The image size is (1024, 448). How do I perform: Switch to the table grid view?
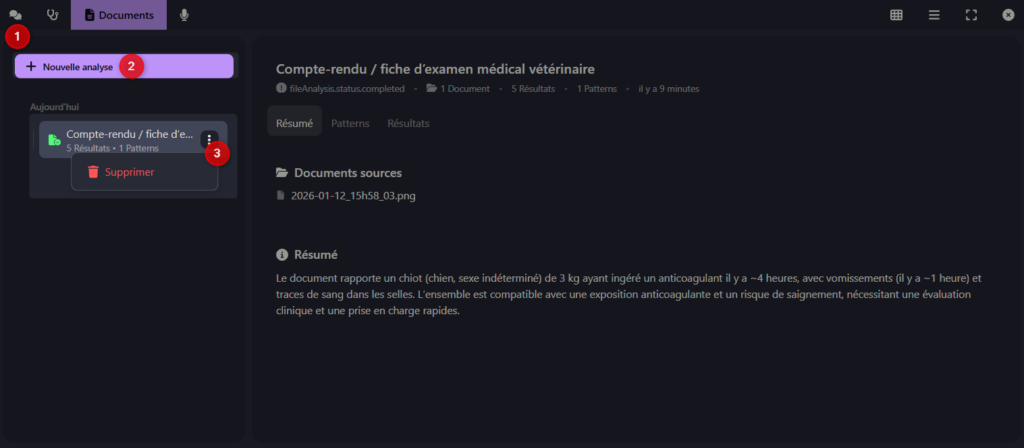pos(897,15)
